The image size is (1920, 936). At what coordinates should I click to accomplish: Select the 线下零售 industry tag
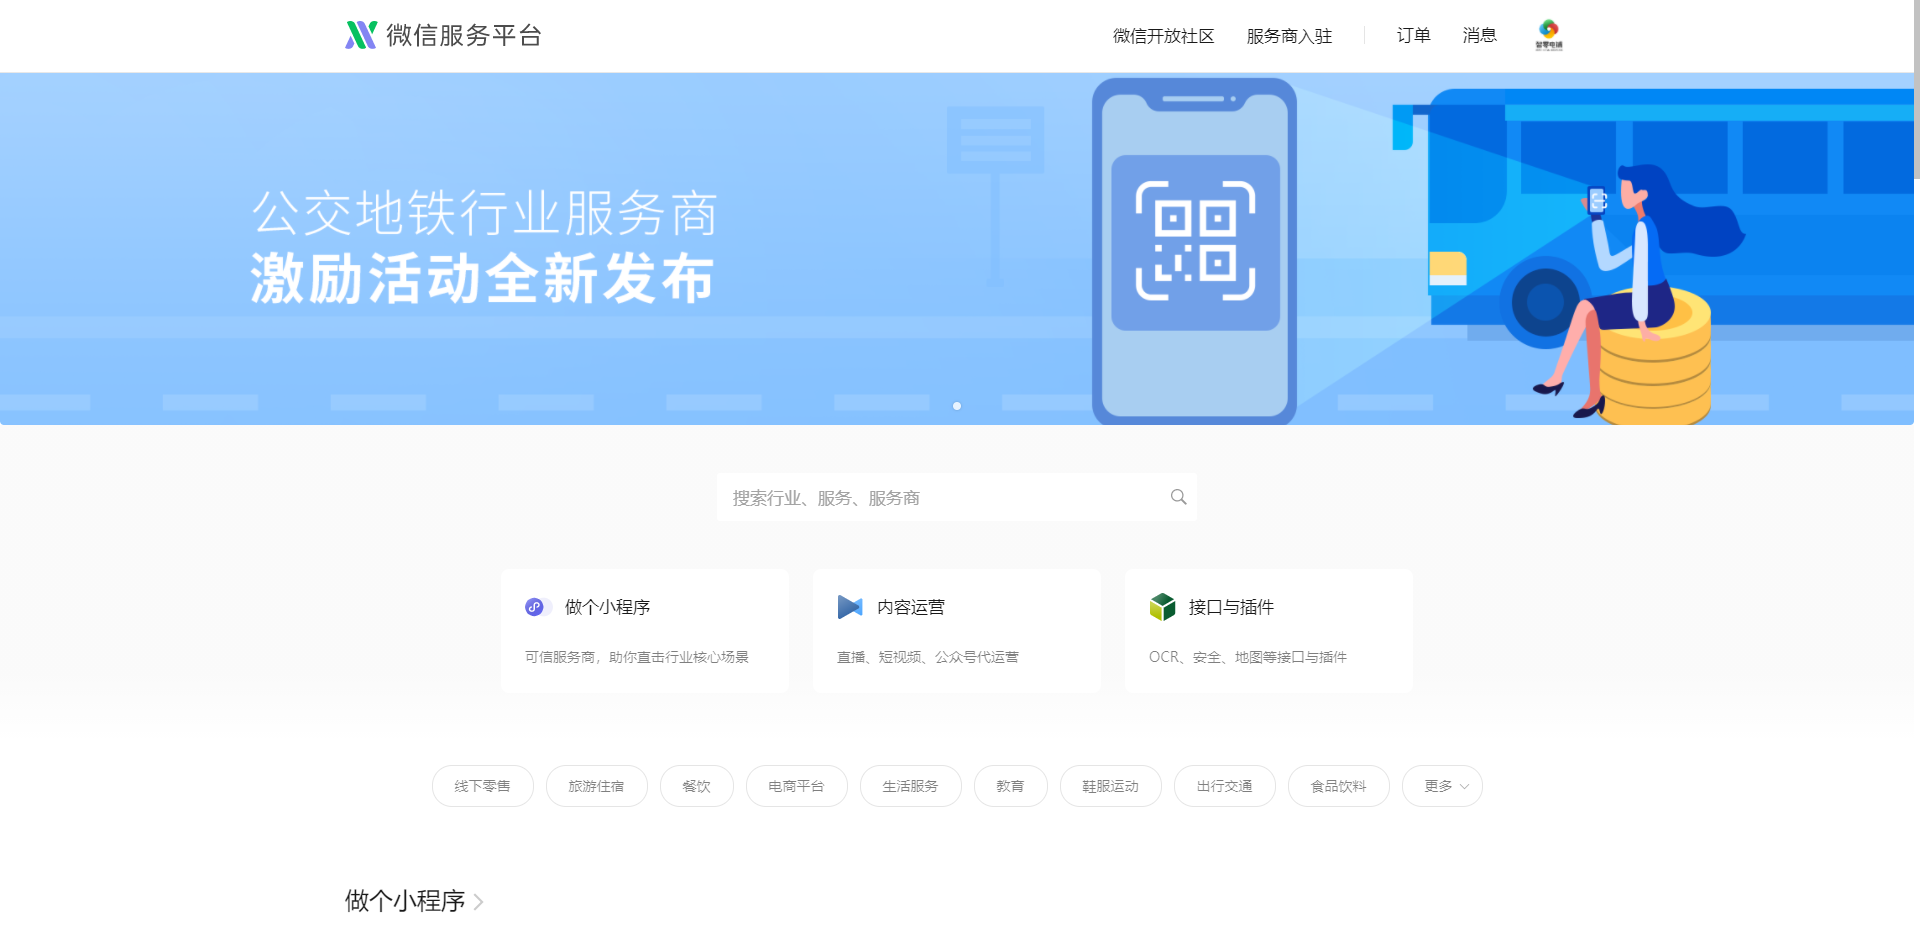tap(483, 786)
